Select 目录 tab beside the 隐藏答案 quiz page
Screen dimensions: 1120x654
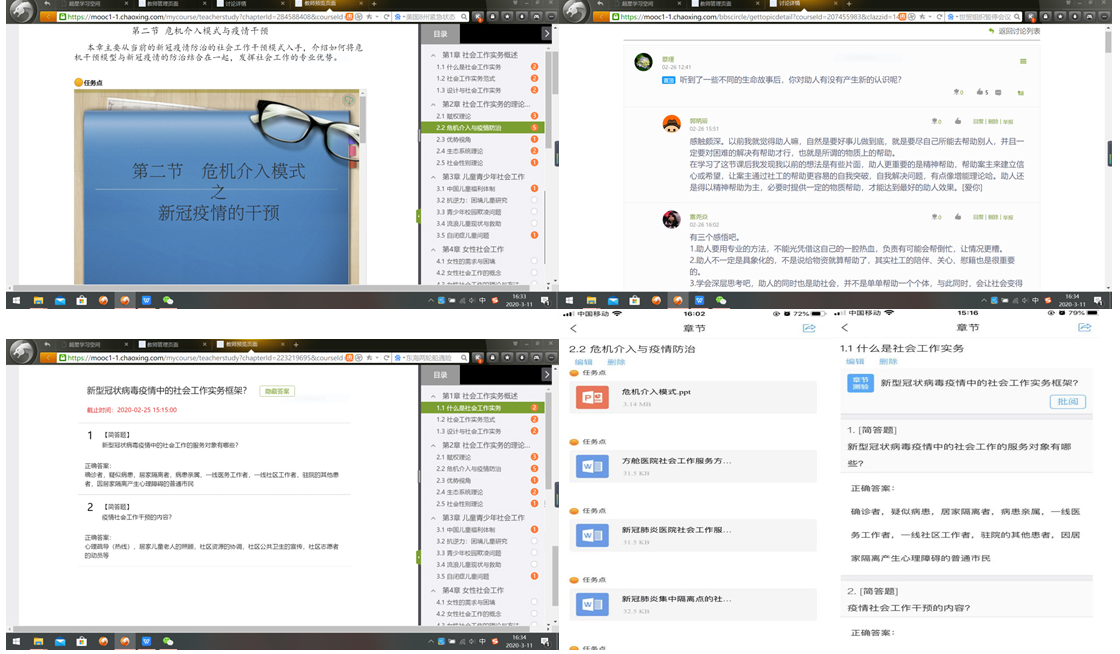[441, 375]
